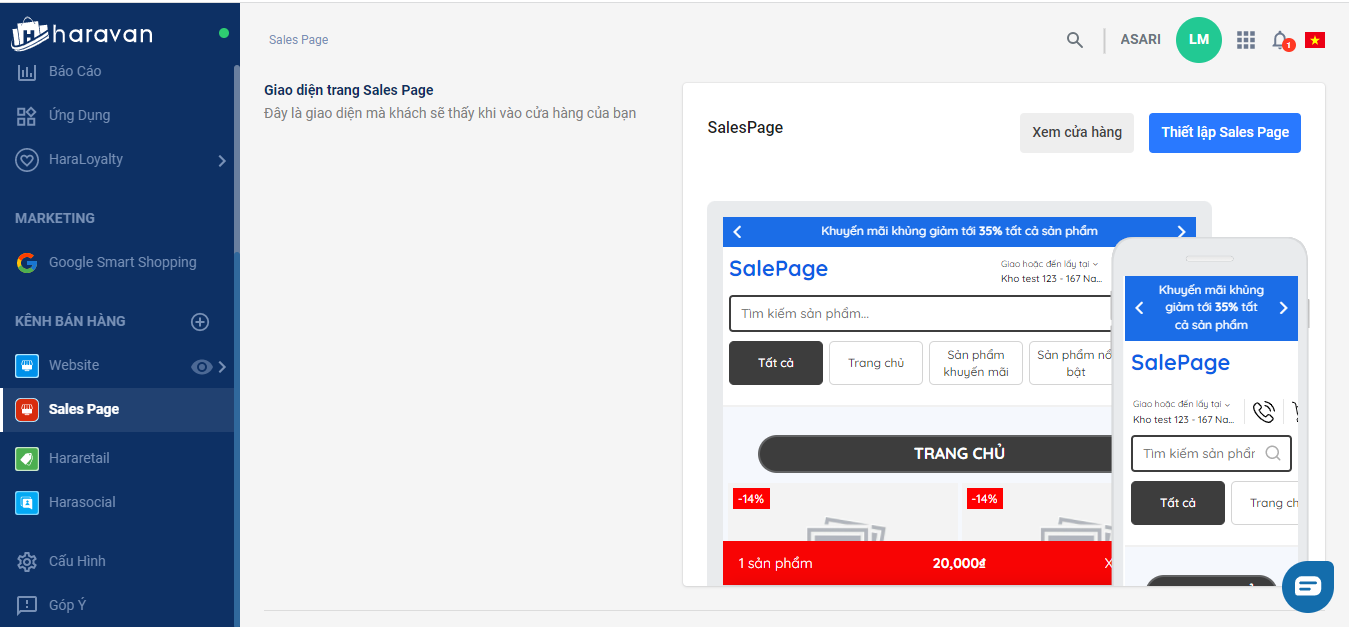
Task: Open the pickup location dropdown in preview
Action: [1049, 264]
